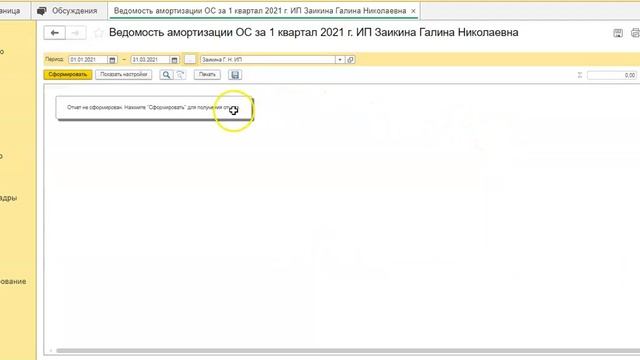Click the Печать button
Viewport: 640px width, 360px height.
(x=207, y=75)
